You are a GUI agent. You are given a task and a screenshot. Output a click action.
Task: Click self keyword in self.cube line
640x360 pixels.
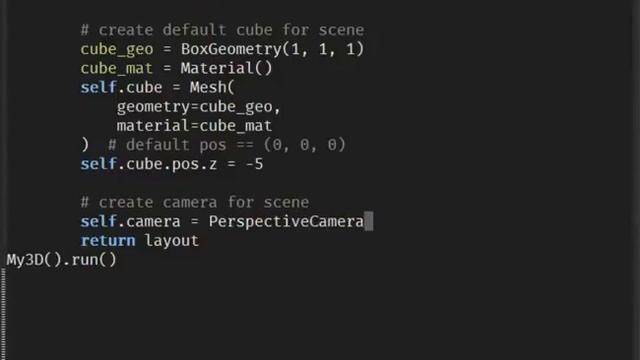pos(98,87)
